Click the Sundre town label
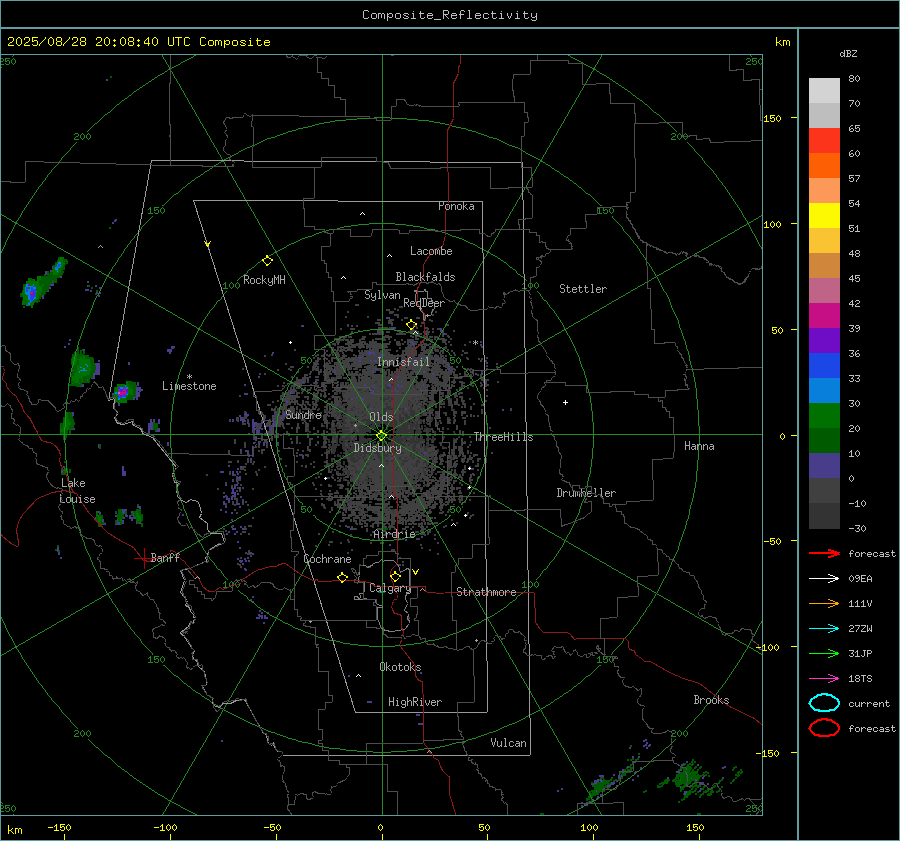This screenshot has height=841, width=900. pyautogui.click(x=303, y=415)
